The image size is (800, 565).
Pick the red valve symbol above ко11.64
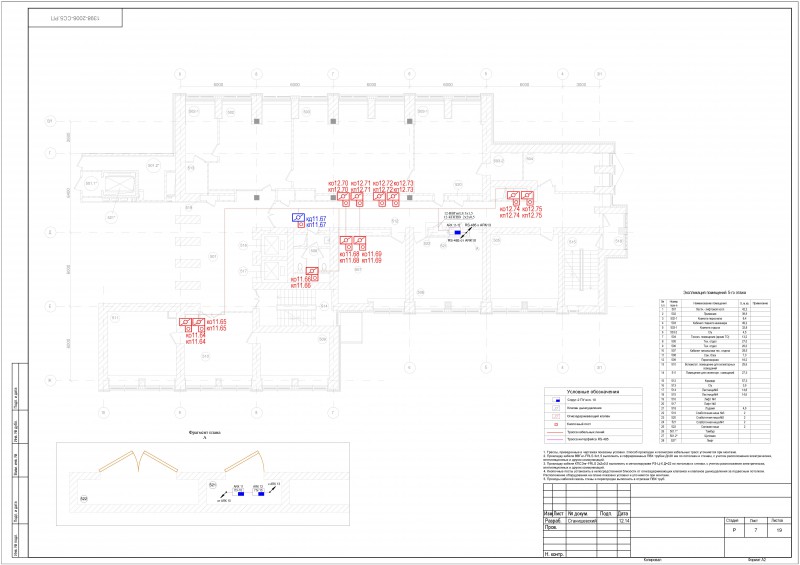185,322
